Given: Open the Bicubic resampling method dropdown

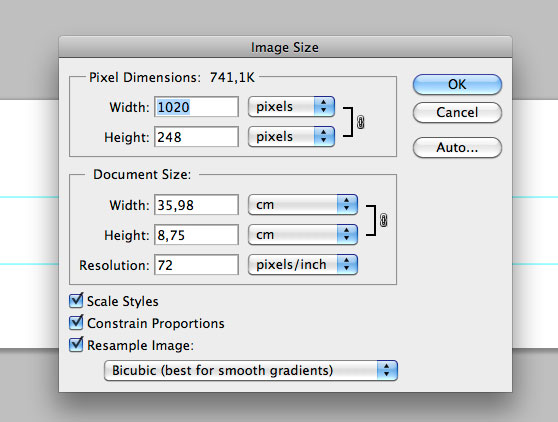Looking at the screenshot, I should coord(251,370).
